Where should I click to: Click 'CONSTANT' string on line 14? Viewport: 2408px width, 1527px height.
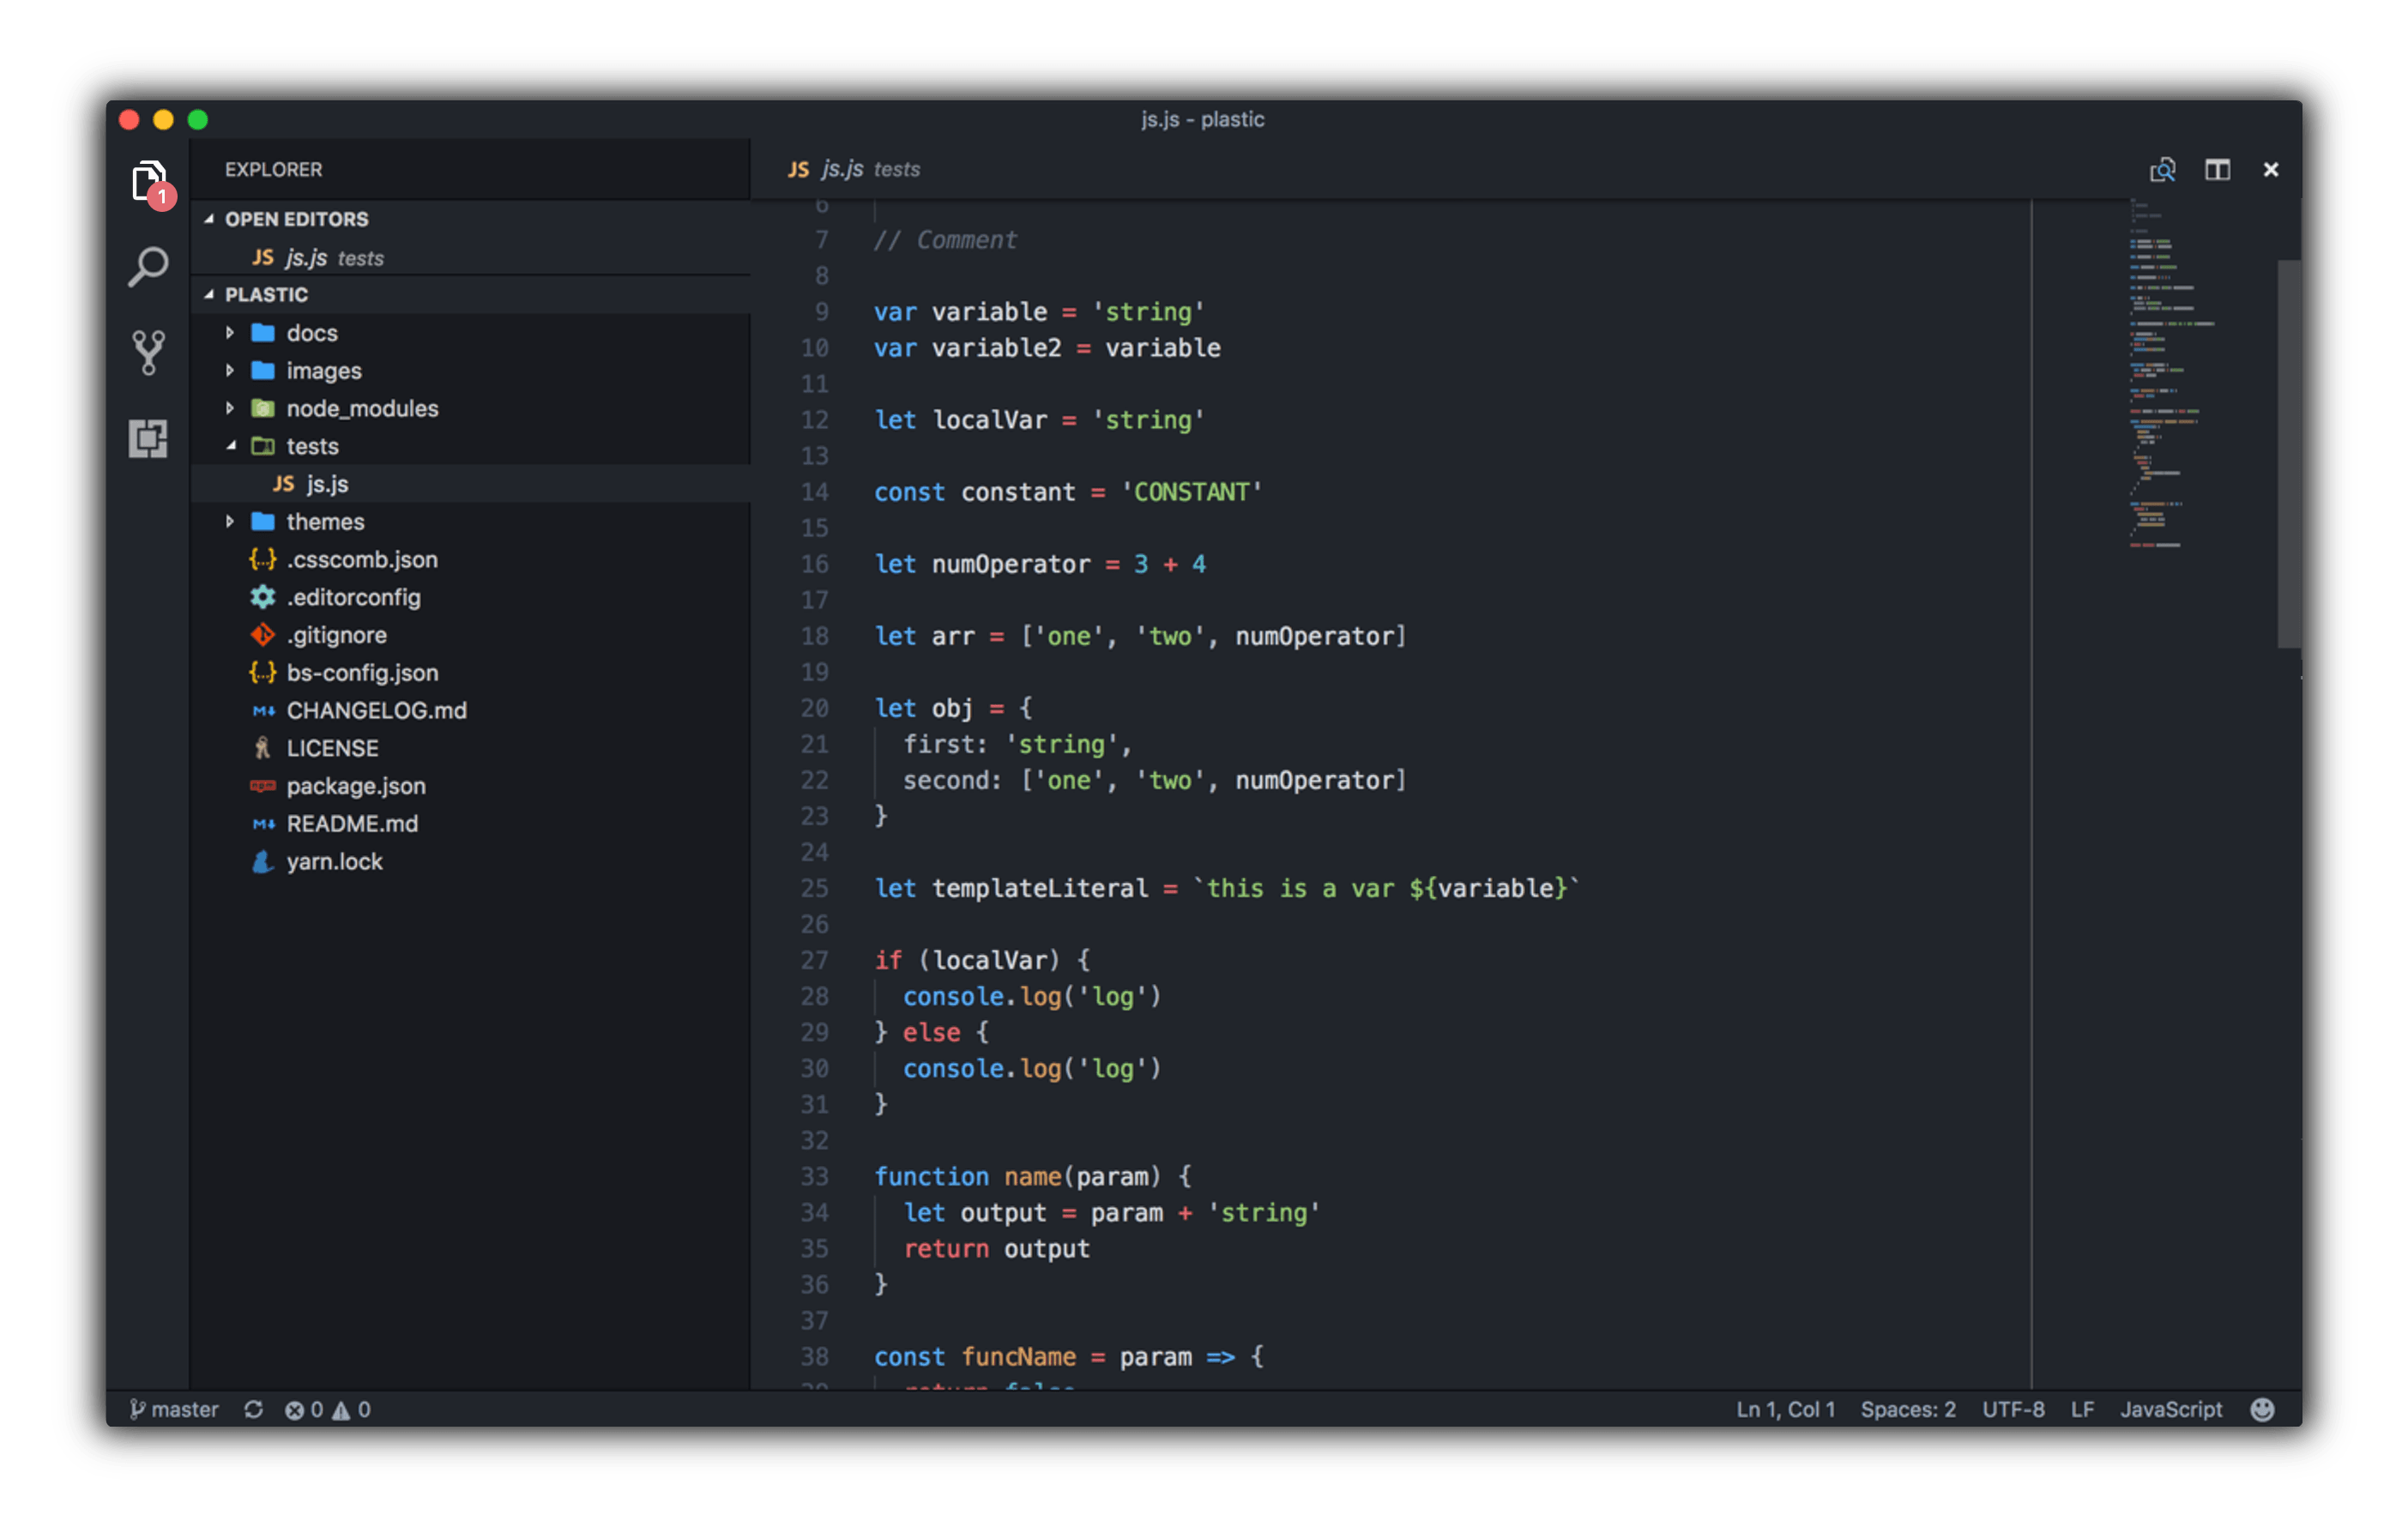point(1191,492)
